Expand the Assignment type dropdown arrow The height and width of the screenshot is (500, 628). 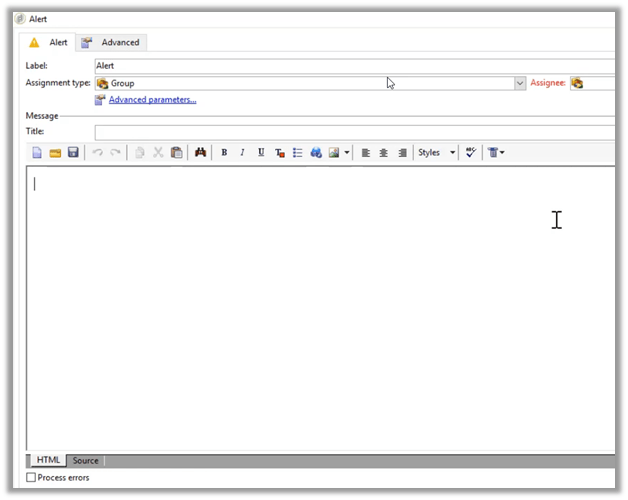coord(520,83)
